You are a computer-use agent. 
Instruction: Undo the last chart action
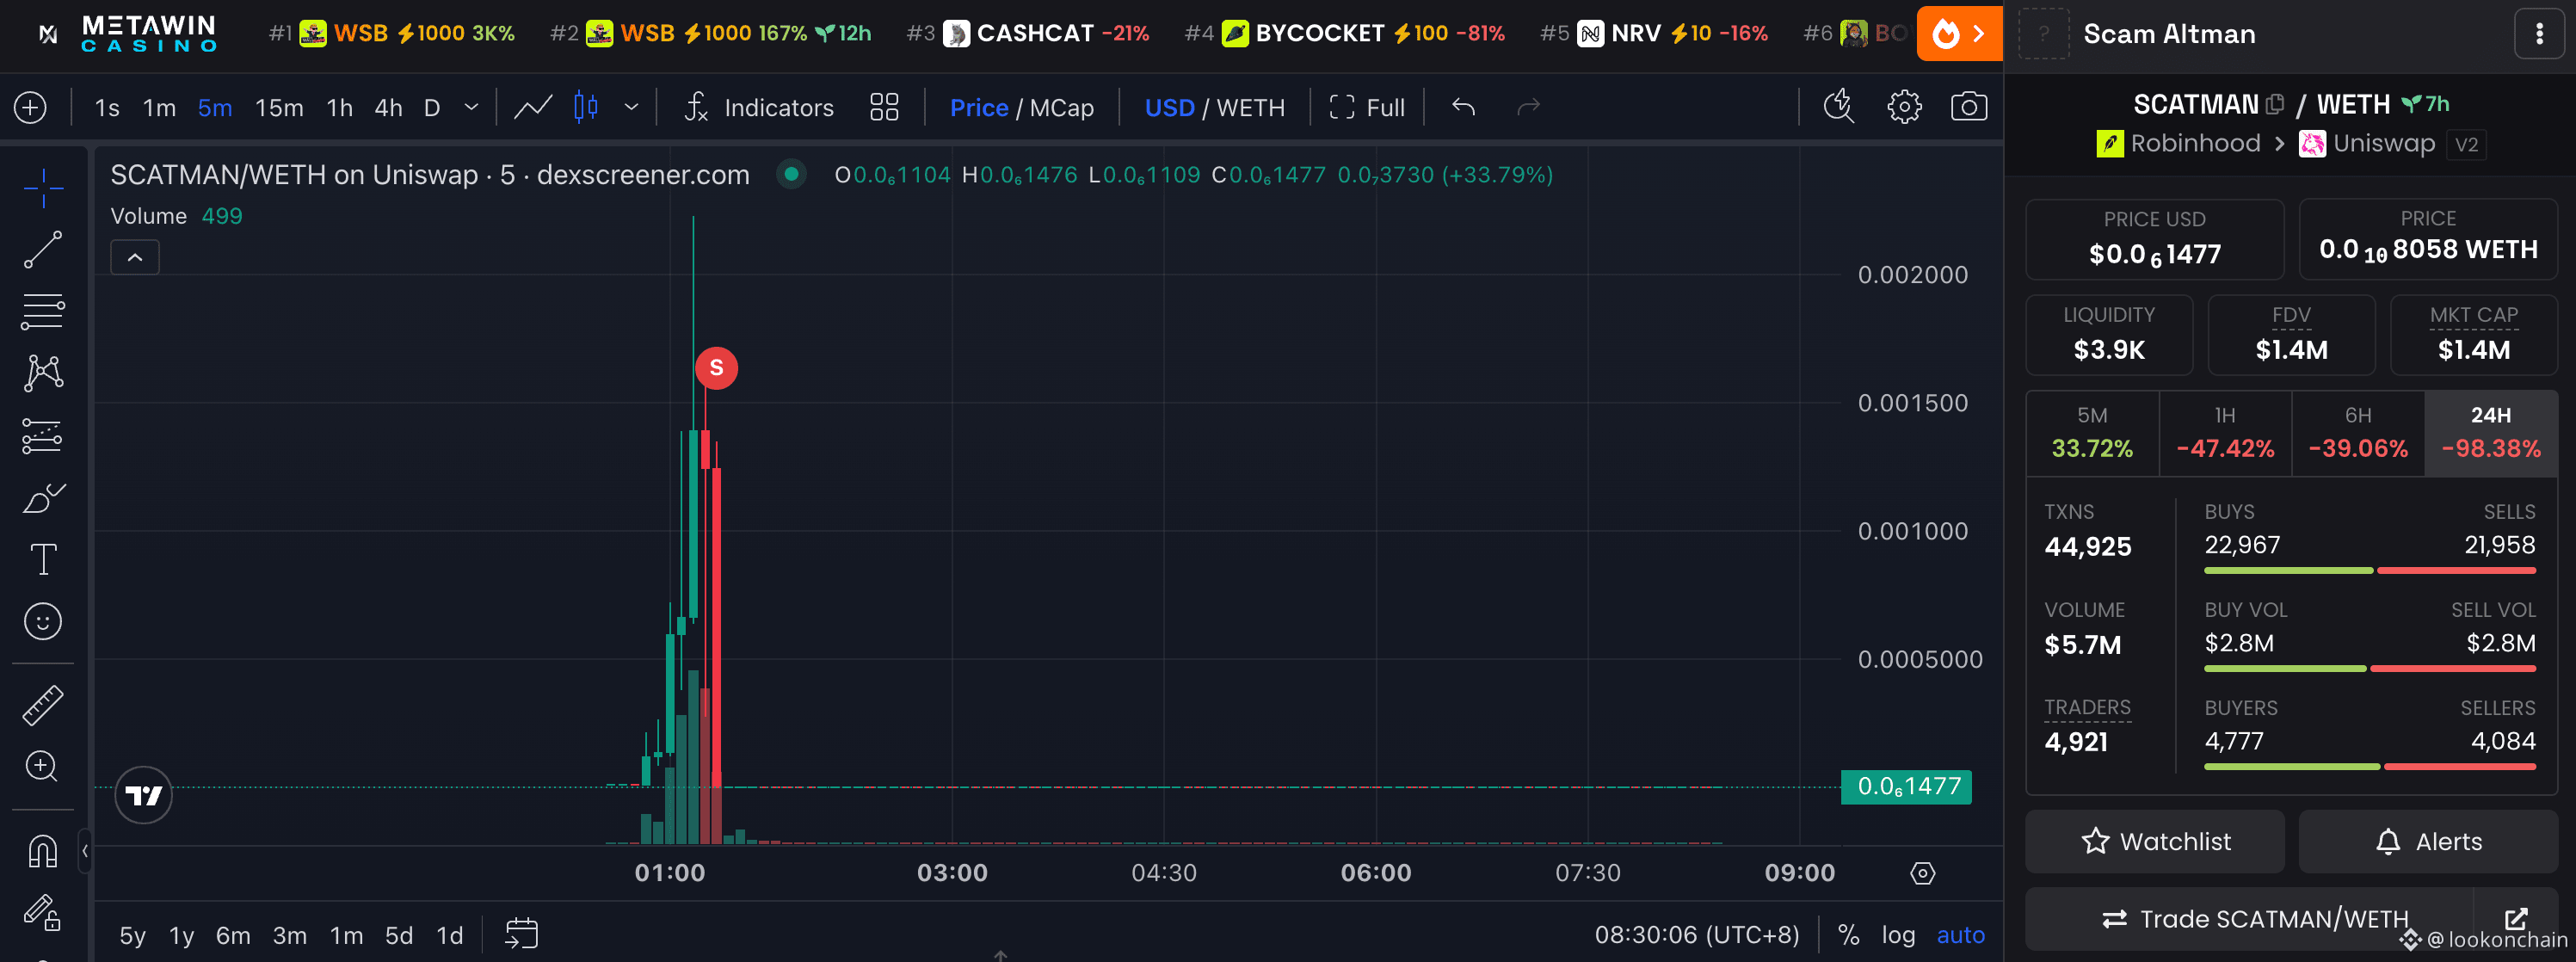1463,107
